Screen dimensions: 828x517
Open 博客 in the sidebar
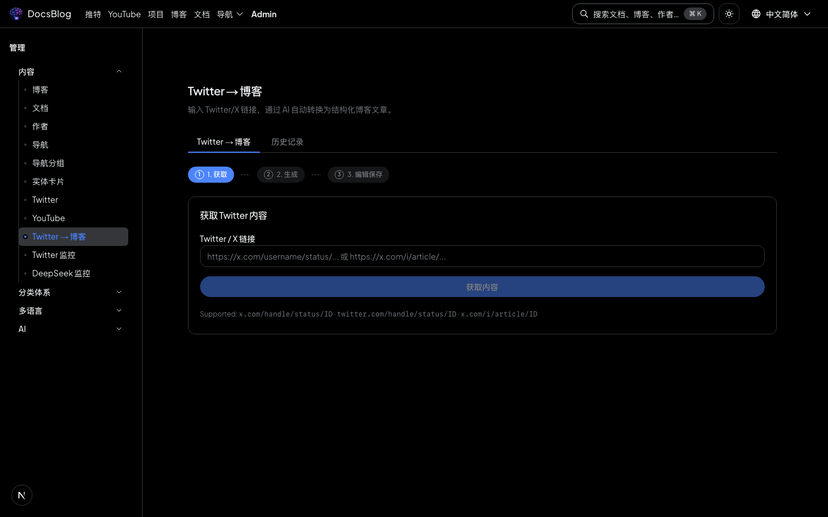click(x=40, y=90)
